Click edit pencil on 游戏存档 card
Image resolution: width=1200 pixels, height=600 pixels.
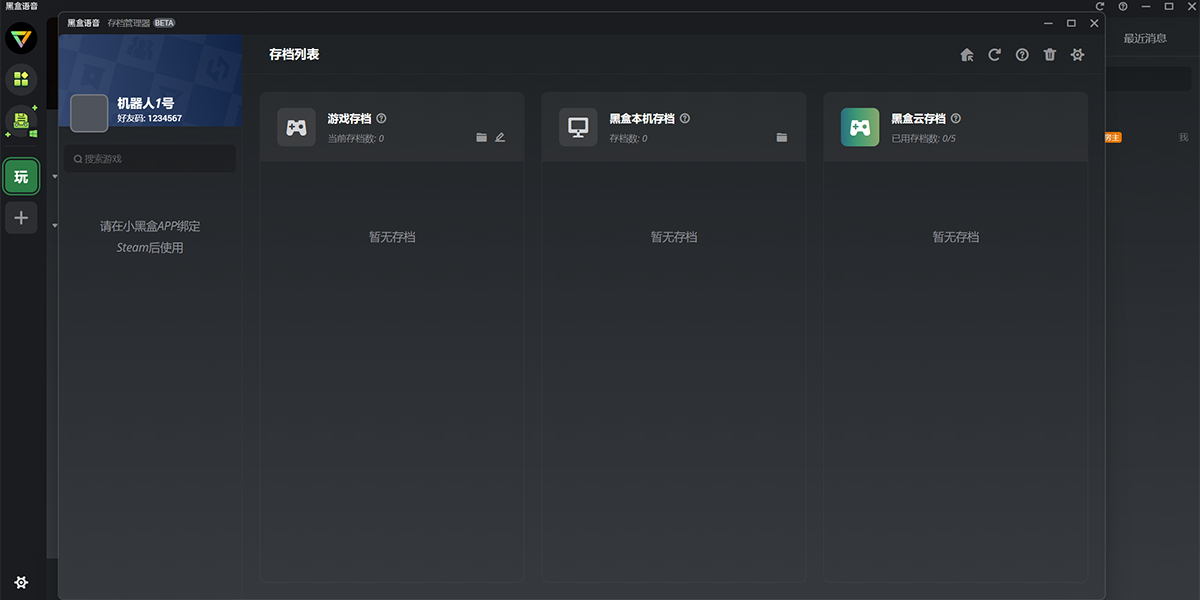[500, 138]
